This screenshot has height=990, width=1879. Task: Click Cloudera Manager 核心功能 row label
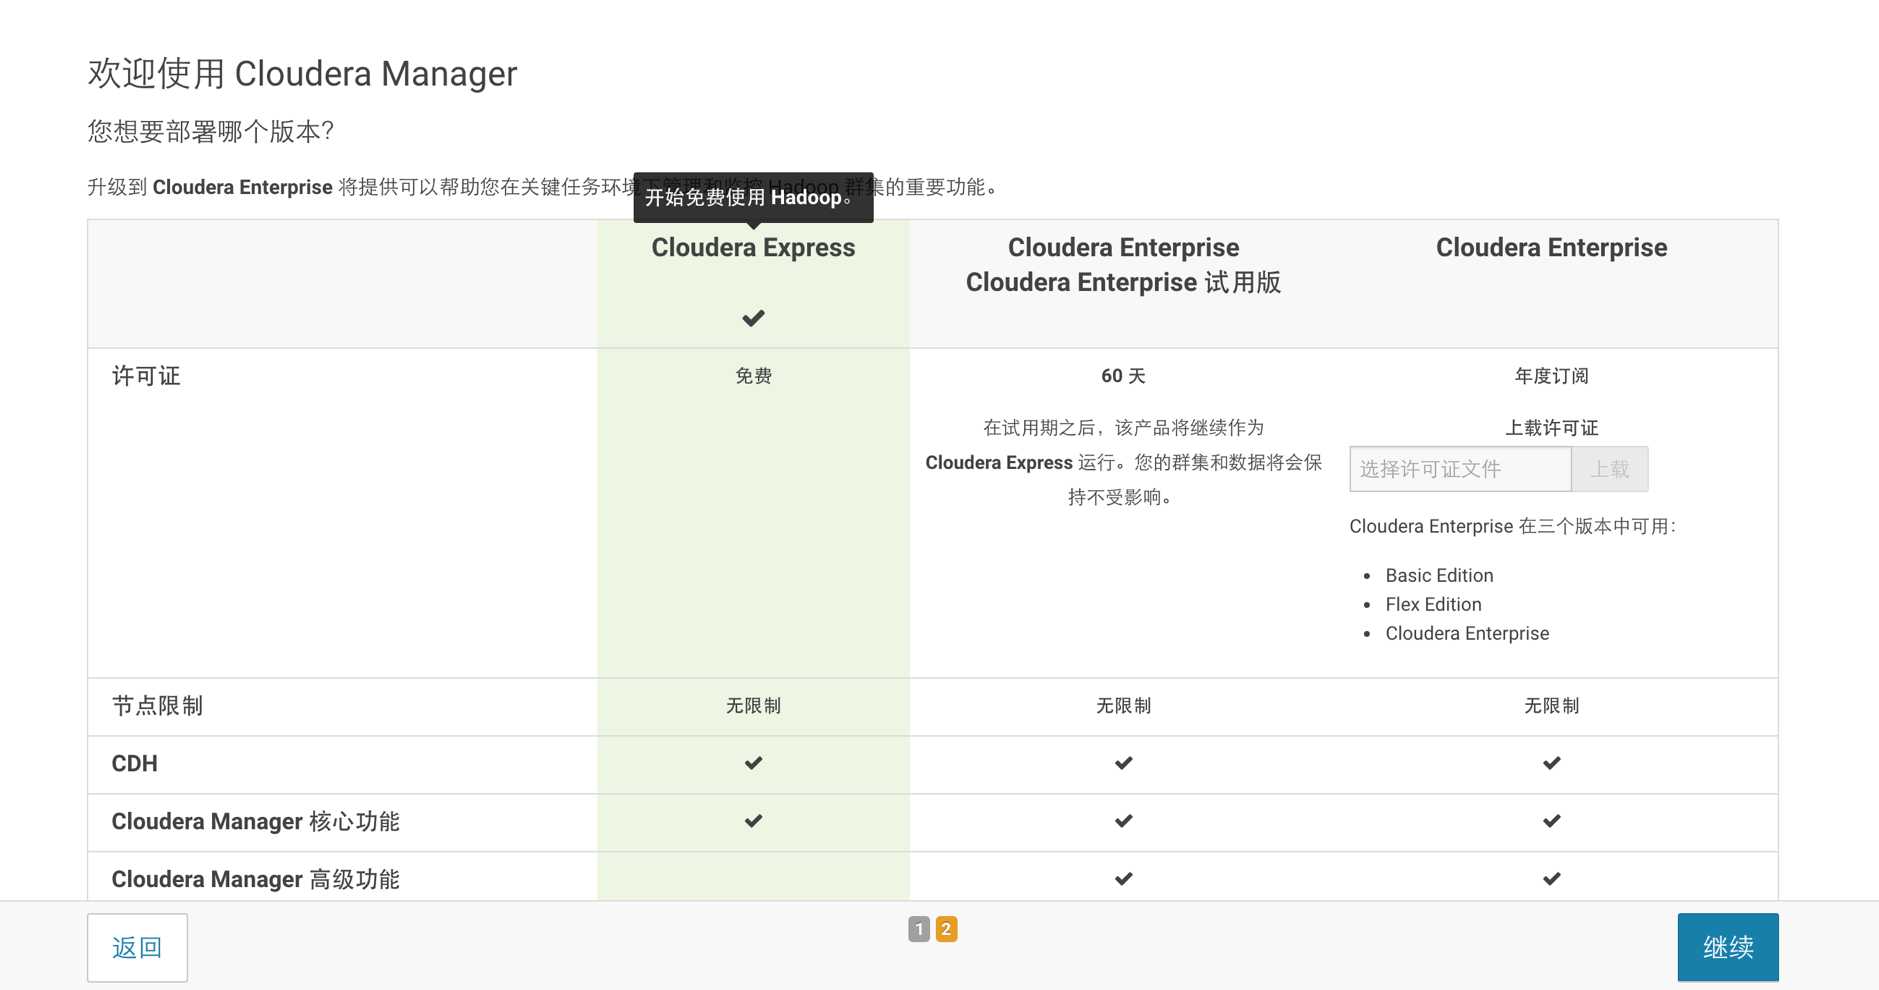click(255, 822)
